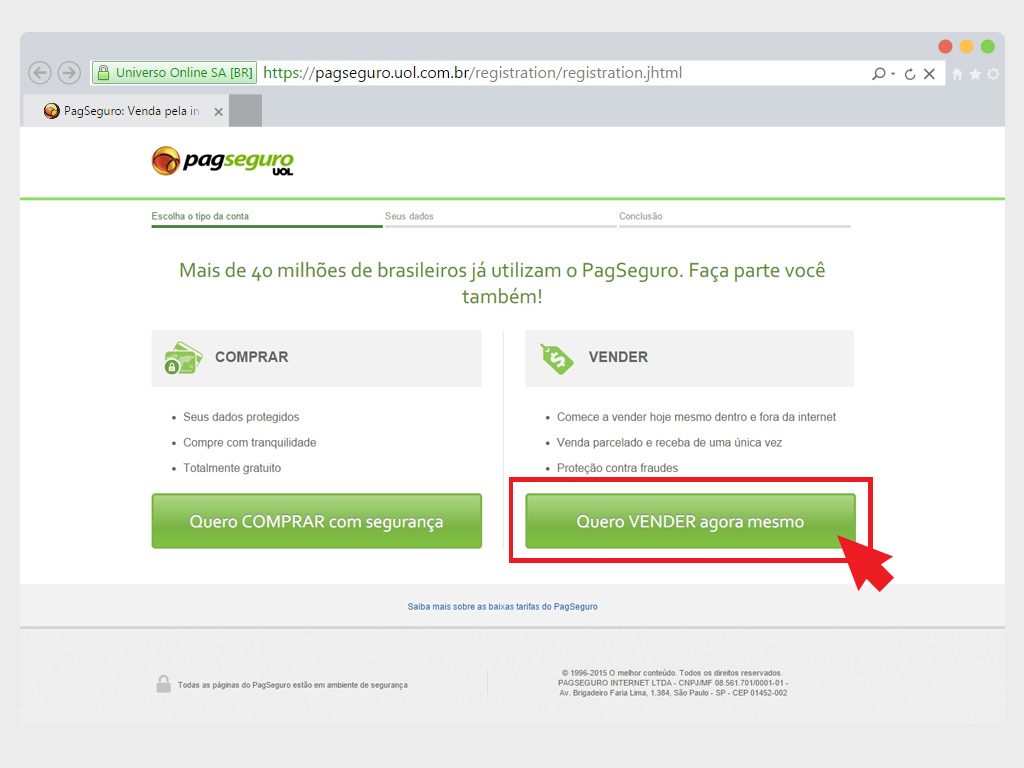The width and height of the screenshot is (1024, 768).
Task: Click the stop loading X icon
Action: pyautogui.click(x=929, y=74)
